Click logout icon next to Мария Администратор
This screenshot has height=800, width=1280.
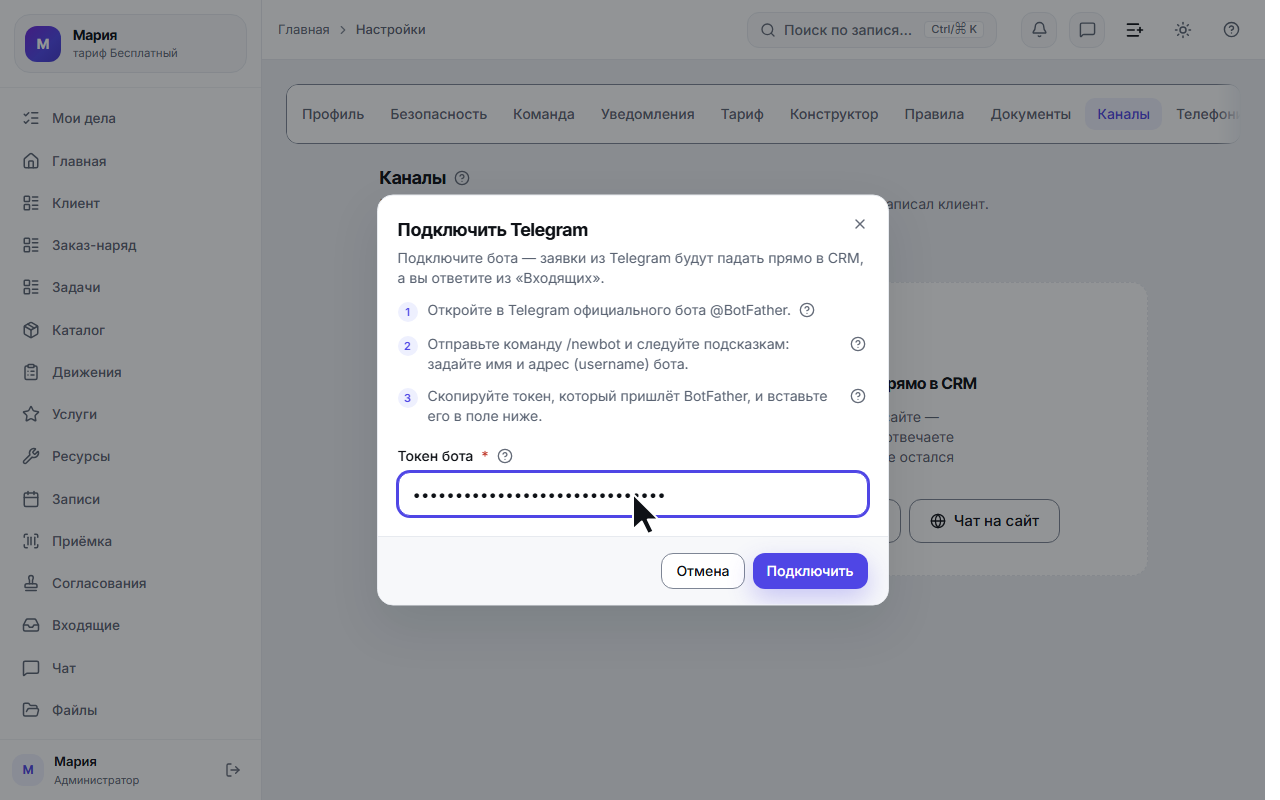pos(233,770)
